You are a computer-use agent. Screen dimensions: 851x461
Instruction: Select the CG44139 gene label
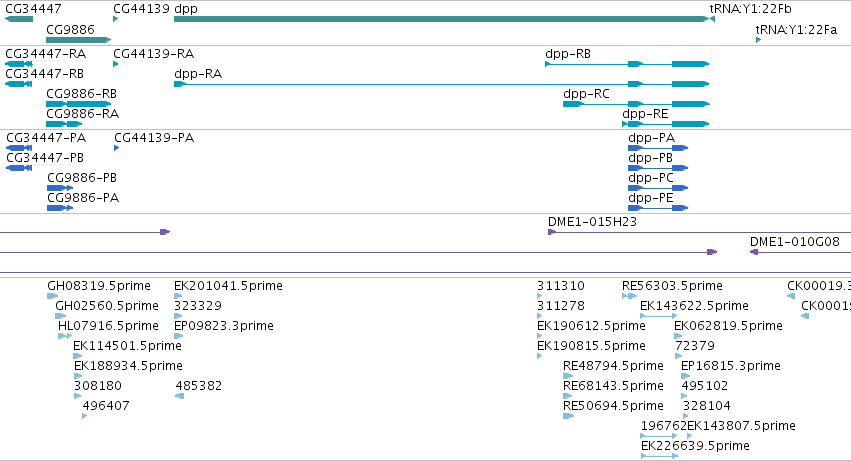coord(141,9)
